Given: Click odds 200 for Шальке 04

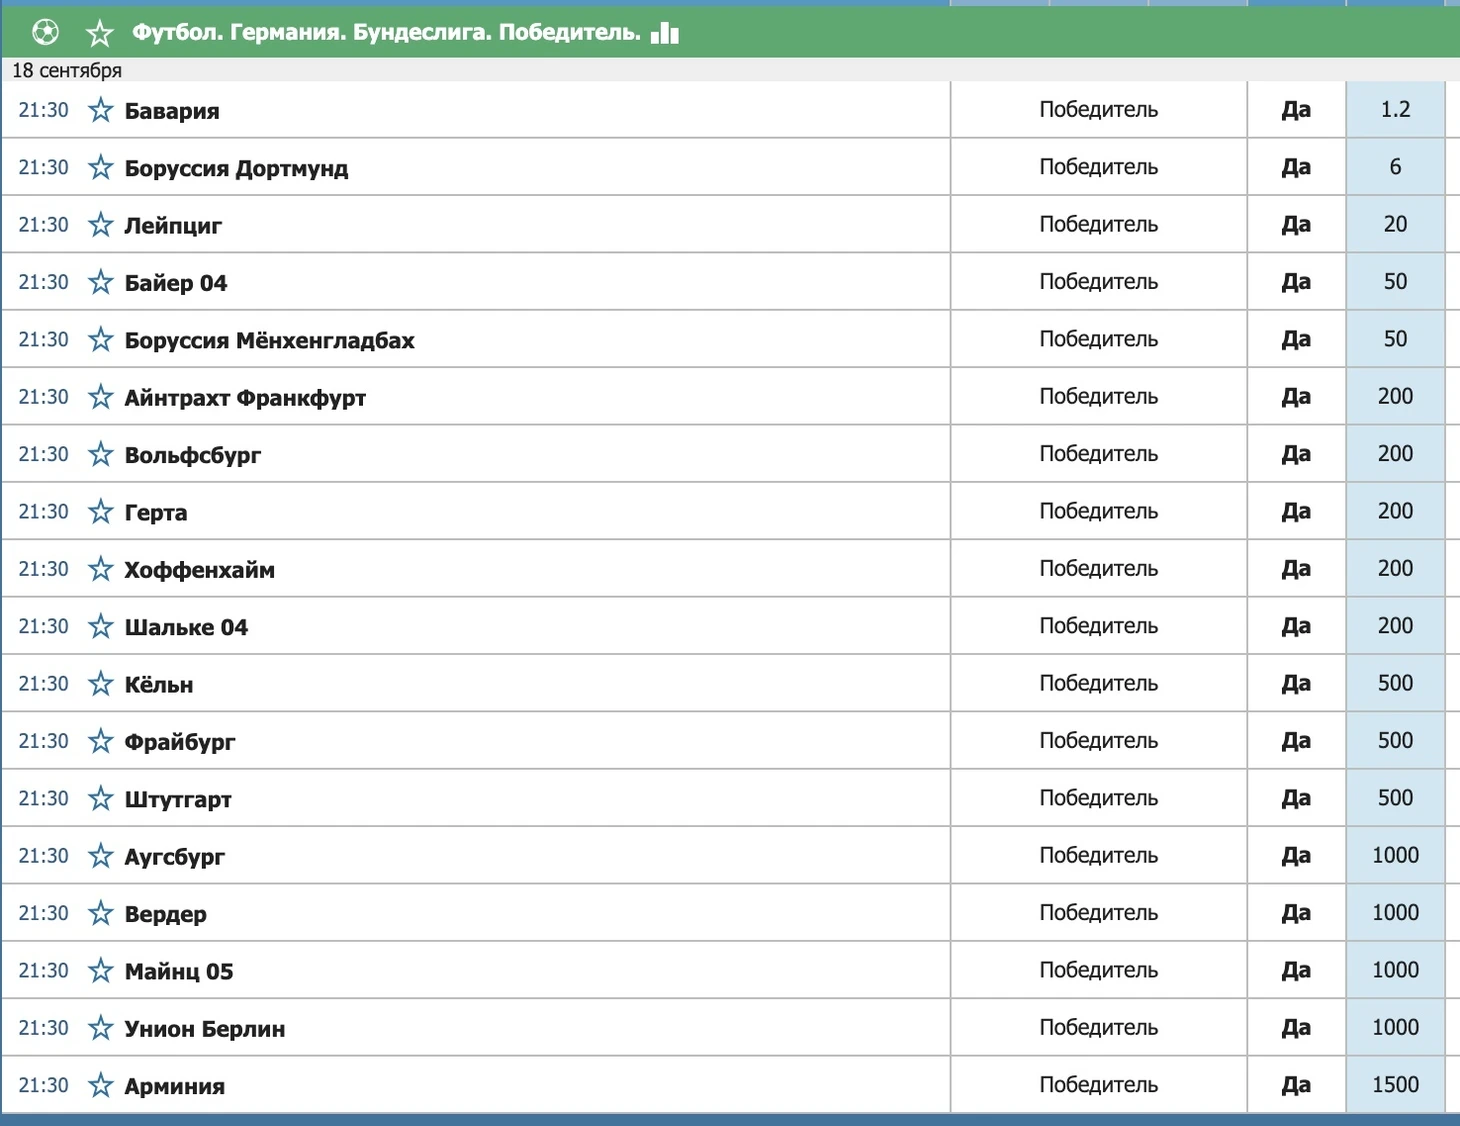Looking at the screenshot, I should click(1395, 627).
